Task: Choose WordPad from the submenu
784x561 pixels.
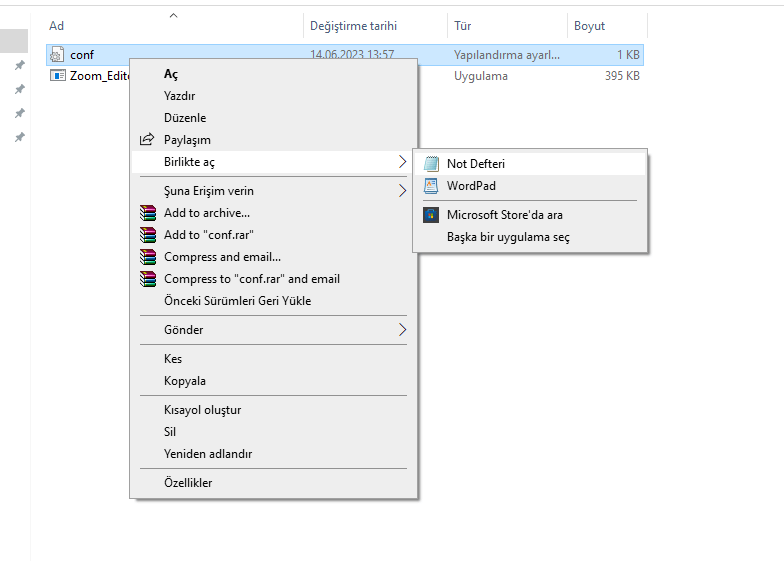Action: pyautogui.click(x=530, y=186)
